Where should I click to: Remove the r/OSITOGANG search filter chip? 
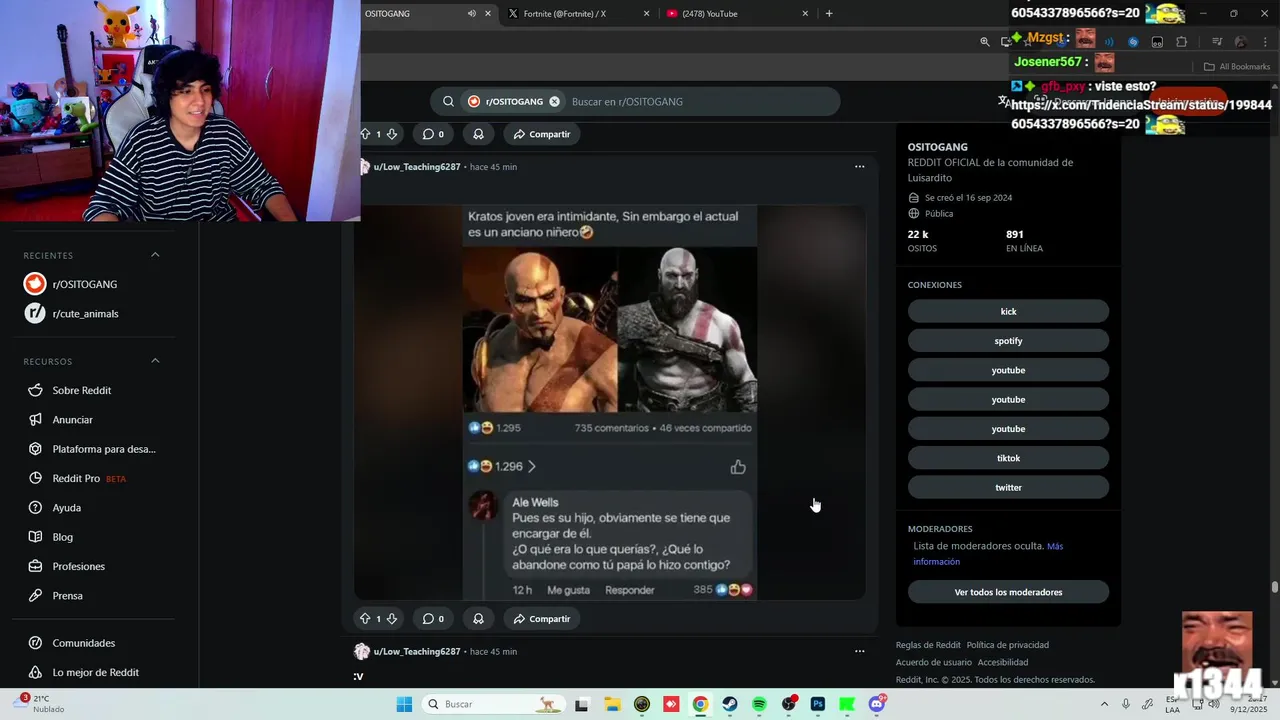pyautogui.click(x=554, y=101)
